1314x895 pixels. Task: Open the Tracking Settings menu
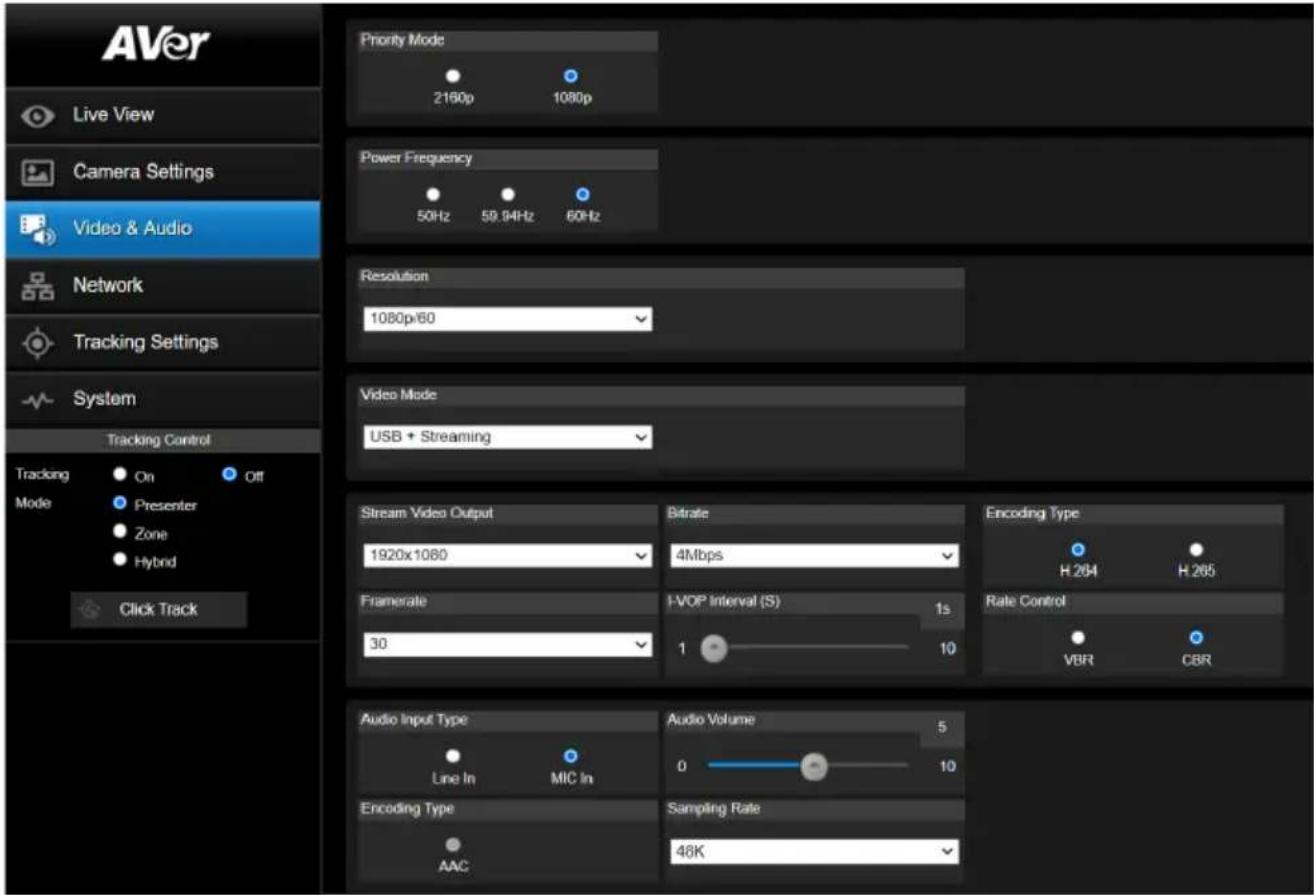coord(161,342)
